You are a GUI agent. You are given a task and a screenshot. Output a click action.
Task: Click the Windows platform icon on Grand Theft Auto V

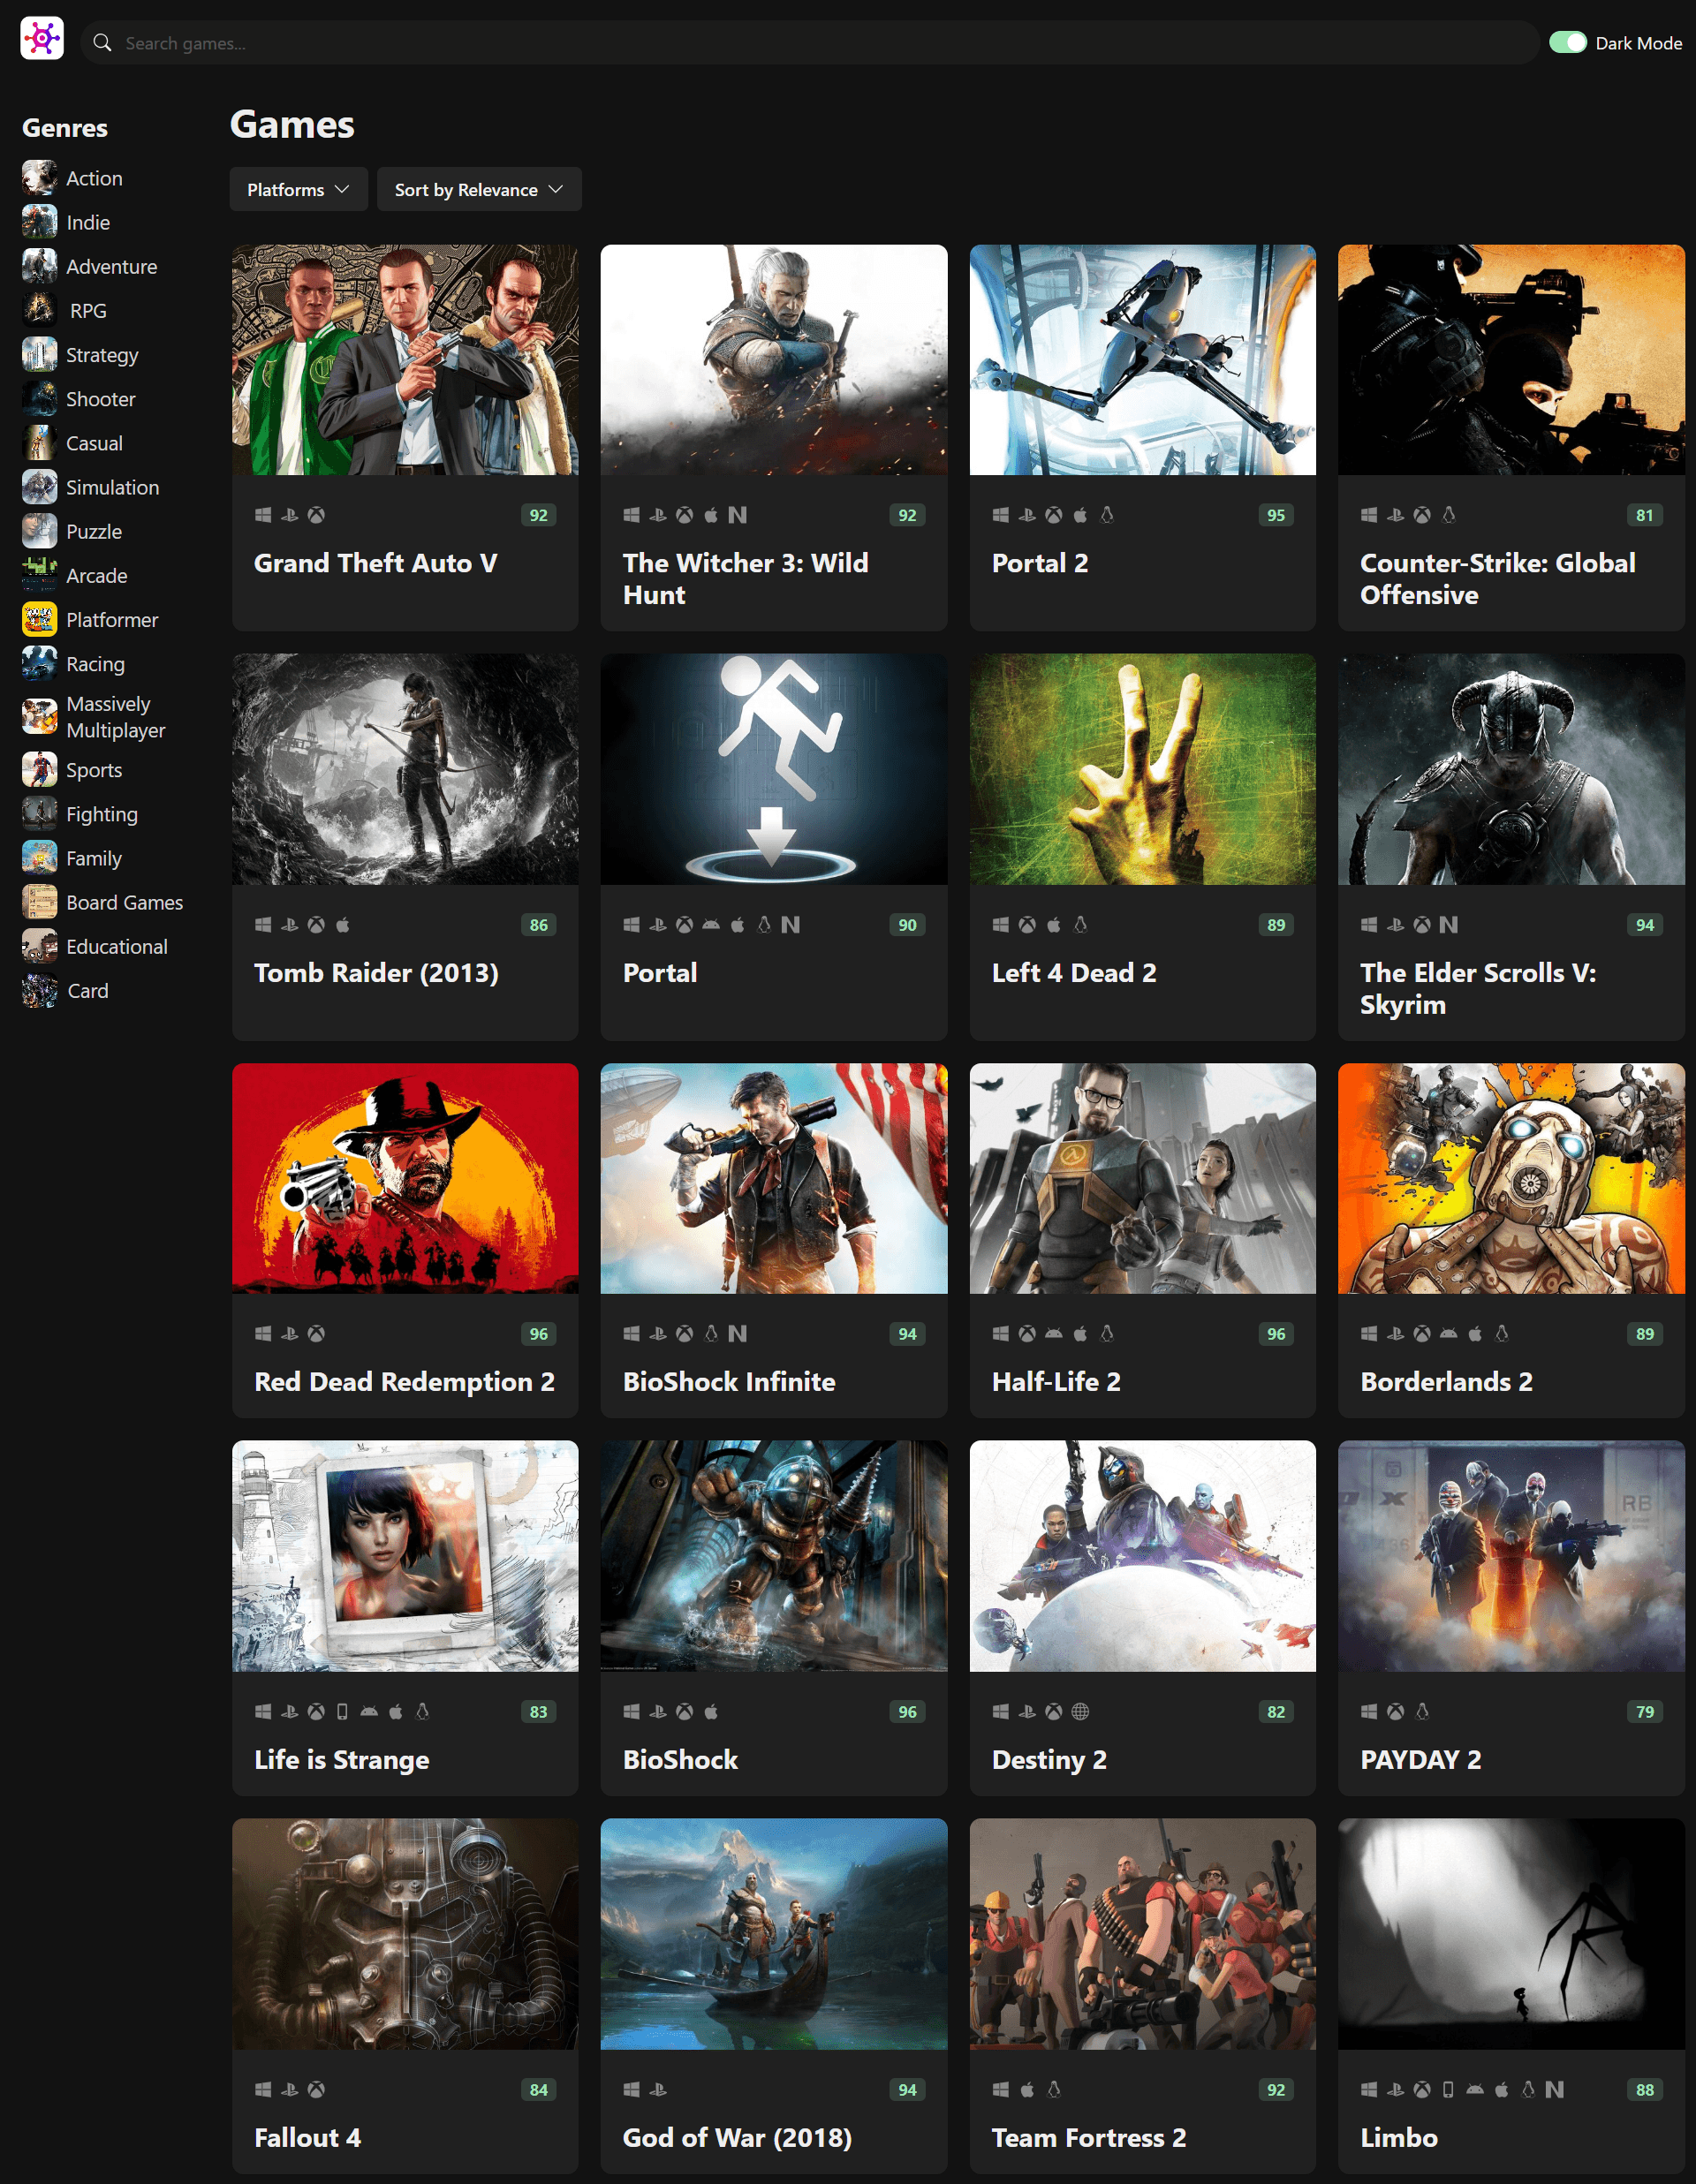[264, 513]
